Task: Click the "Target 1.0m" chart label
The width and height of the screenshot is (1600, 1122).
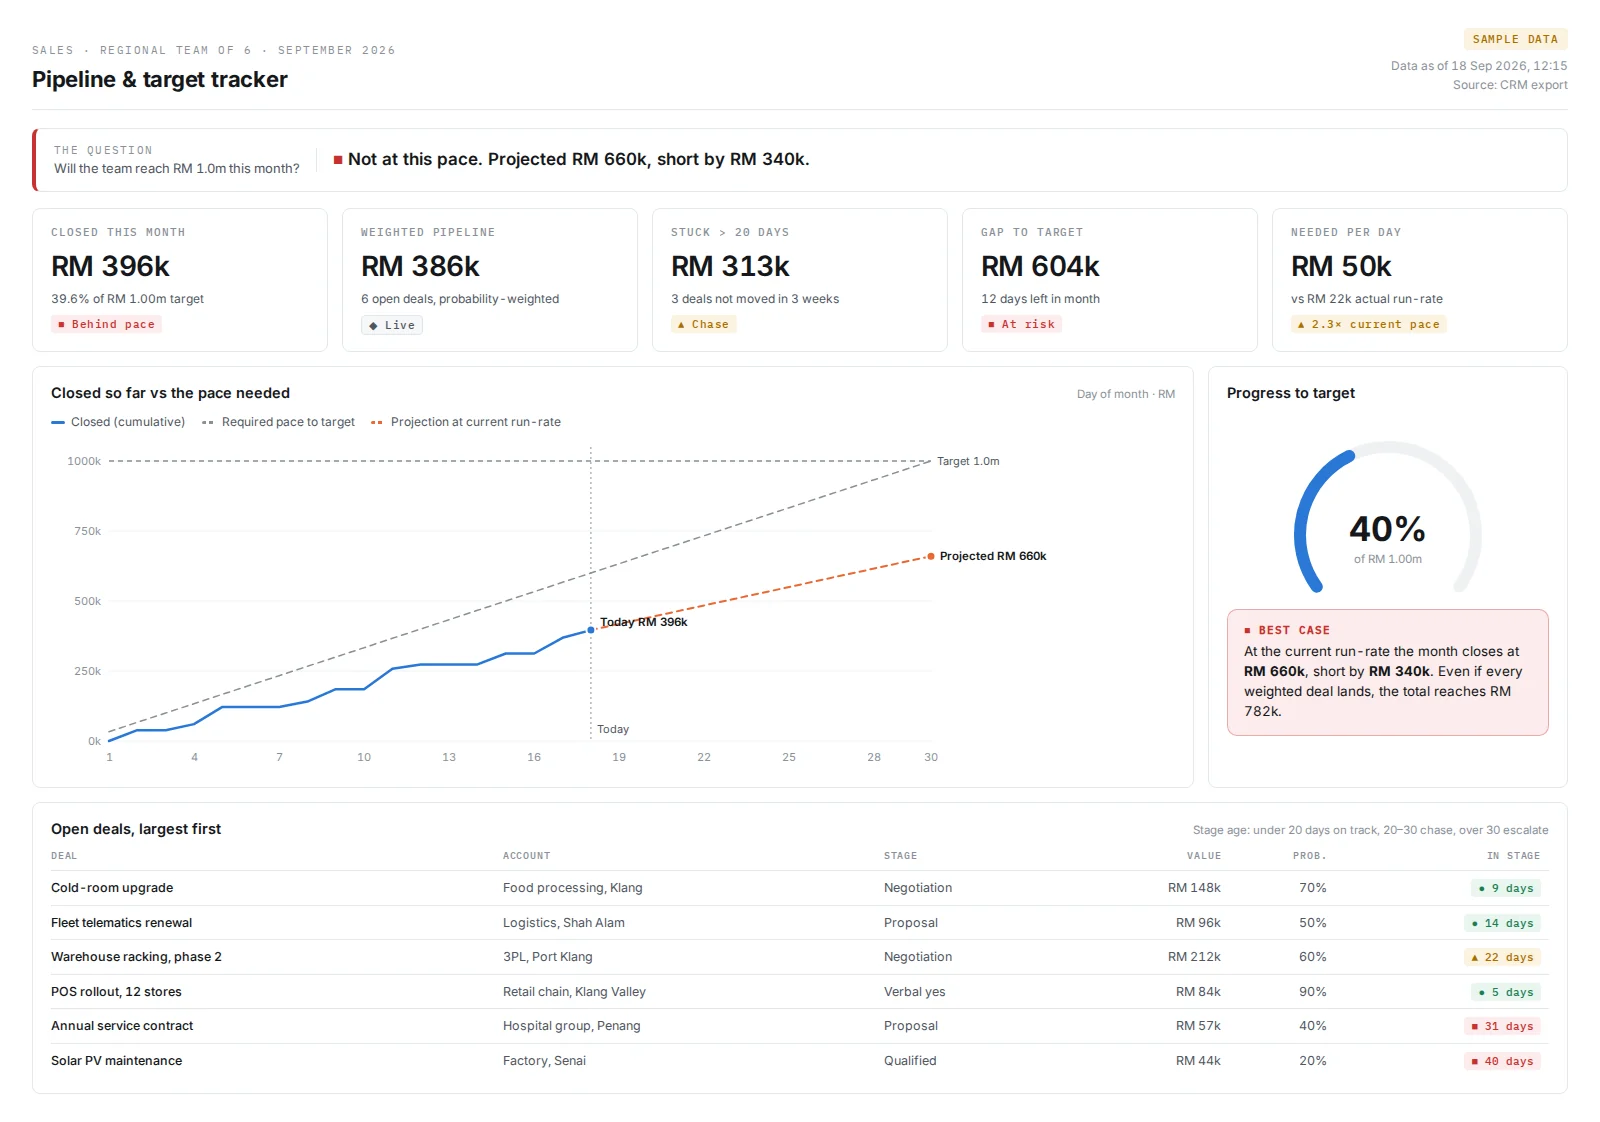Action: coord(968,461)
